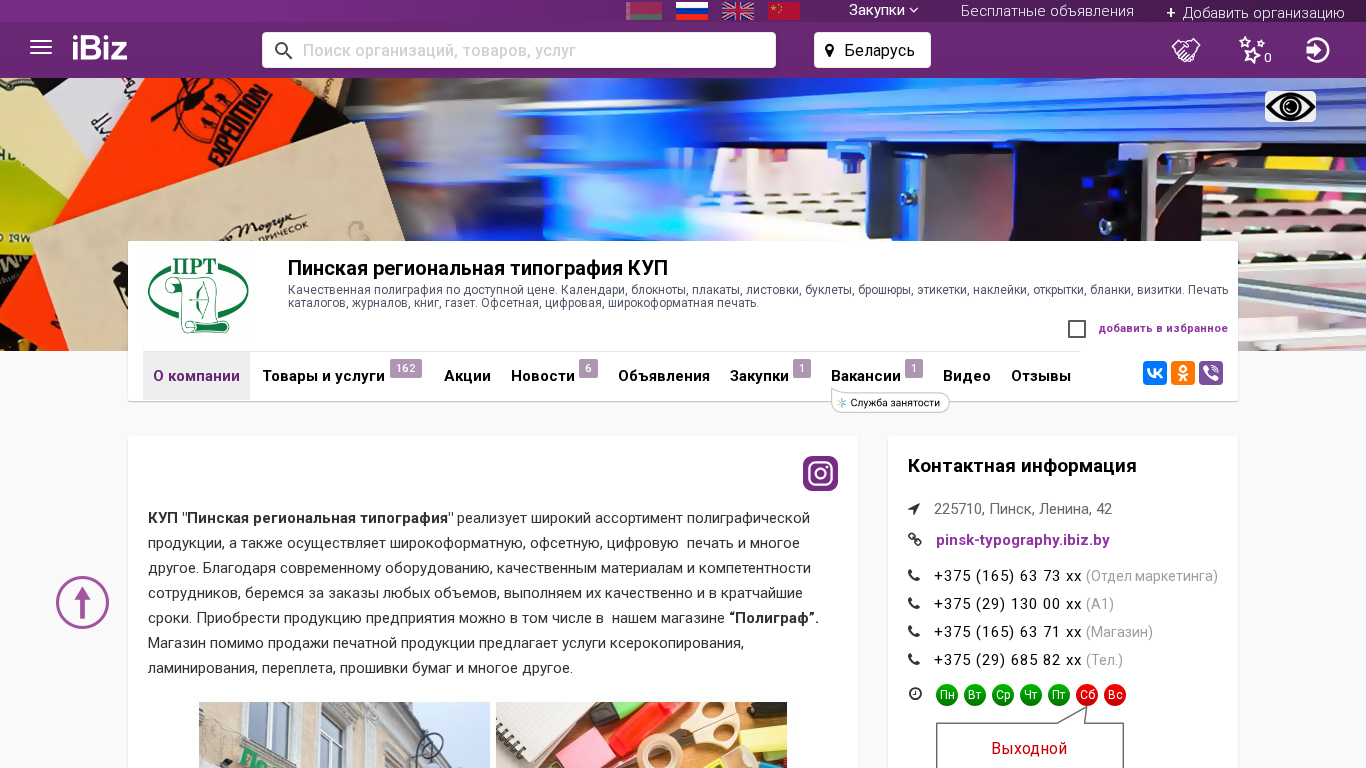Share via Odnoklassniki icon
Image resolution: width=1366 pixels, height=768 pixels.
(x=1183, y=373)
